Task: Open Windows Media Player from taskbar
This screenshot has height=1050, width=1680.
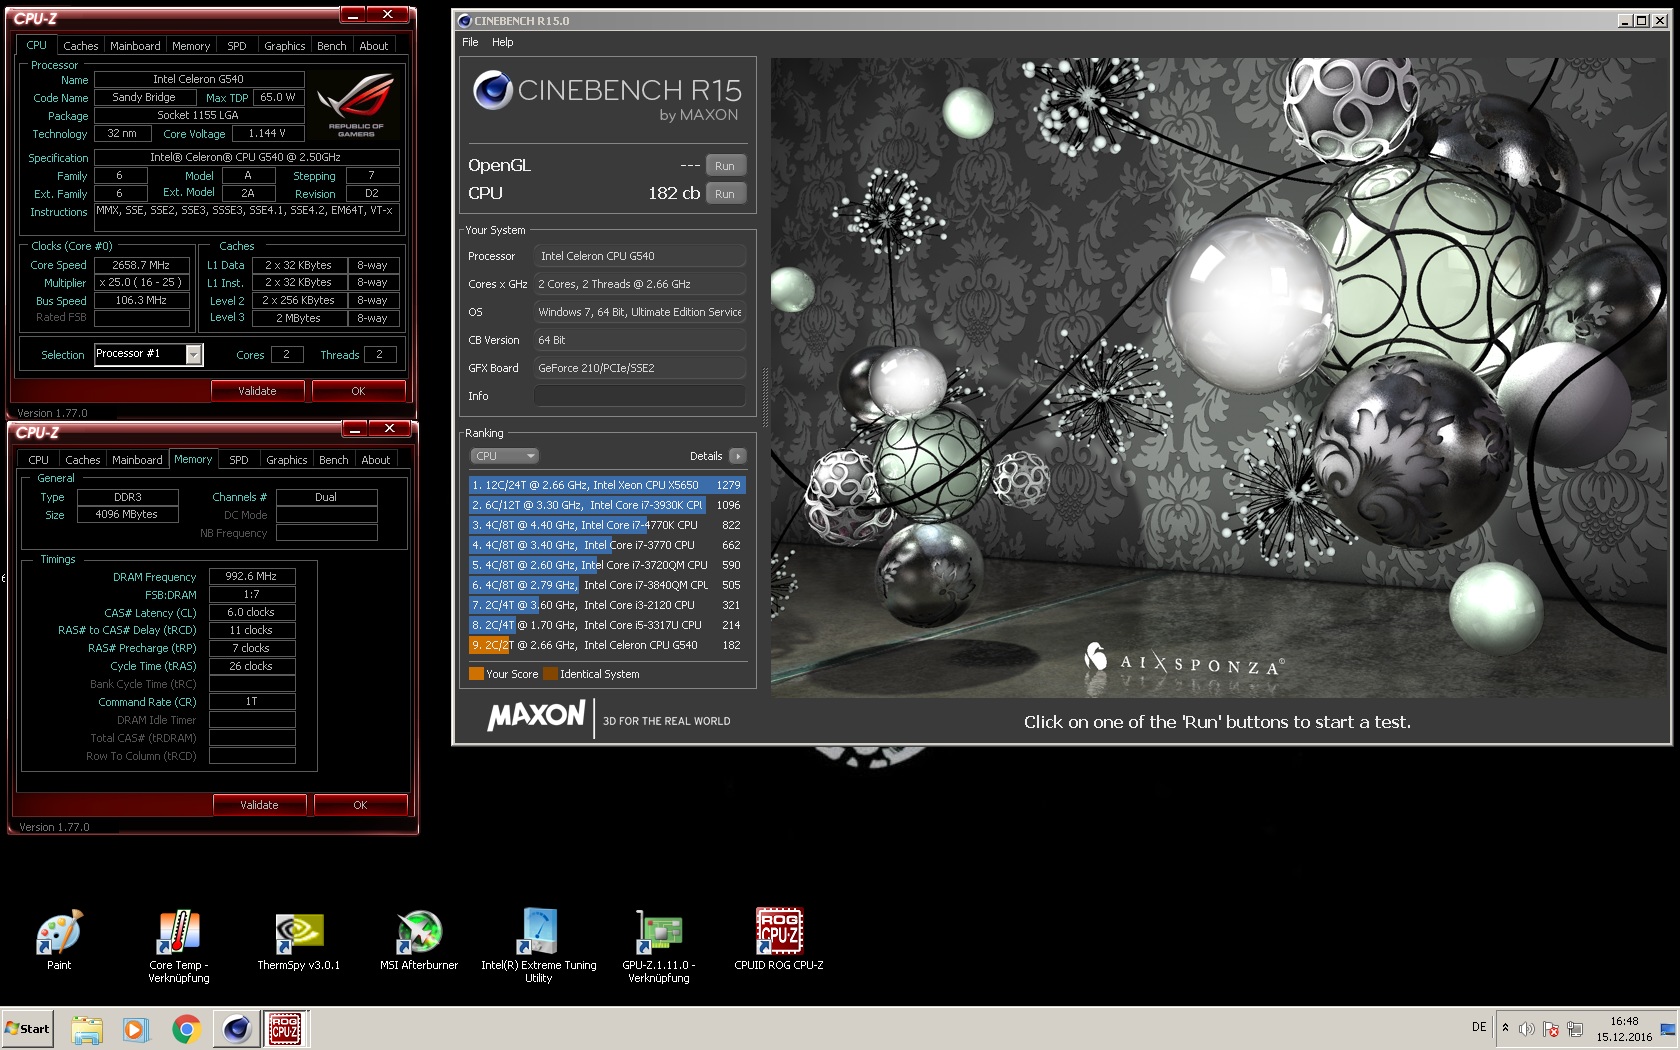Action: [x=136, y=1029]
